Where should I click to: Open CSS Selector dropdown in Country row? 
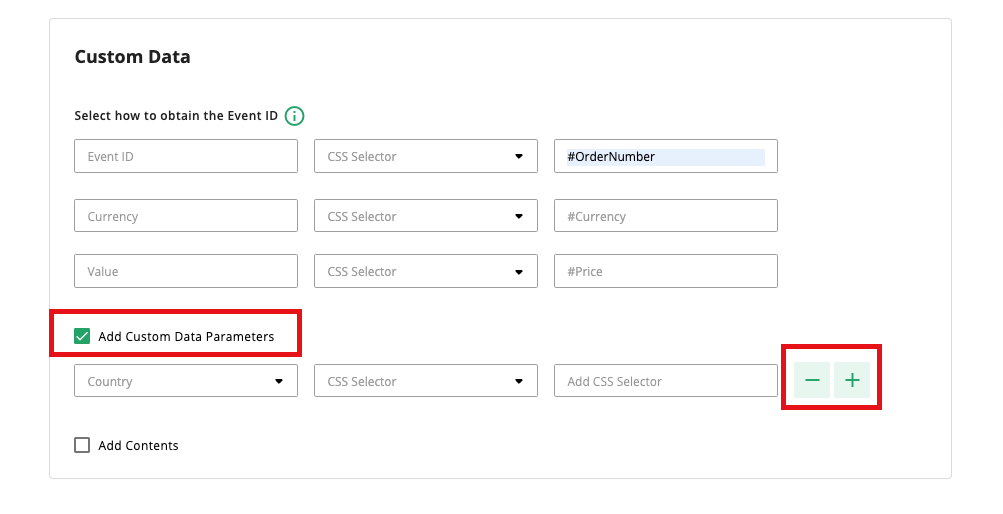pos(426,381)
